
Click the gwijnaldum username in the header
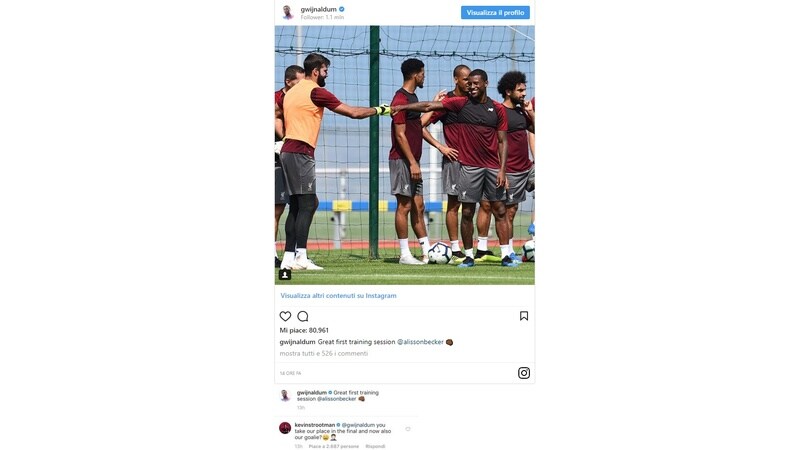[x=319, y=9]
